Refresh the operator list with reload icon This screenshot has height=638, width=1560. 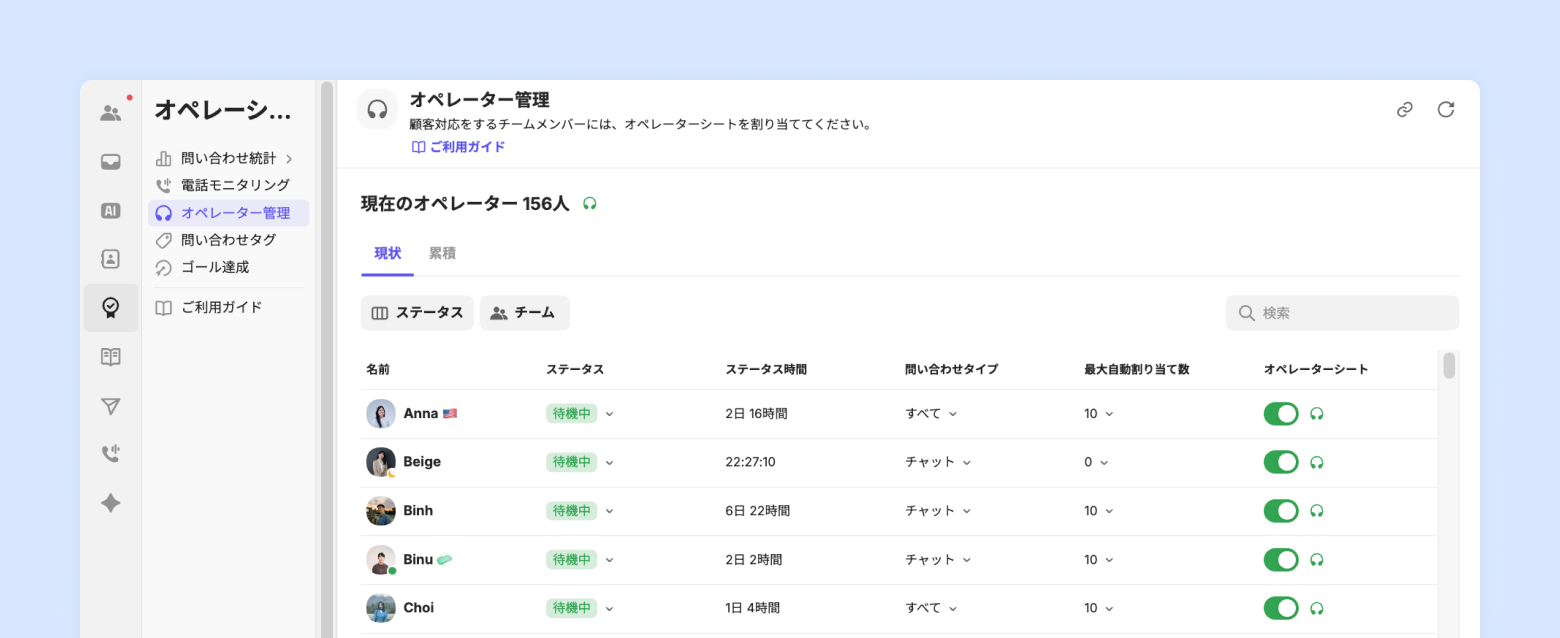pyautogui.click(x=1446, y=110)
